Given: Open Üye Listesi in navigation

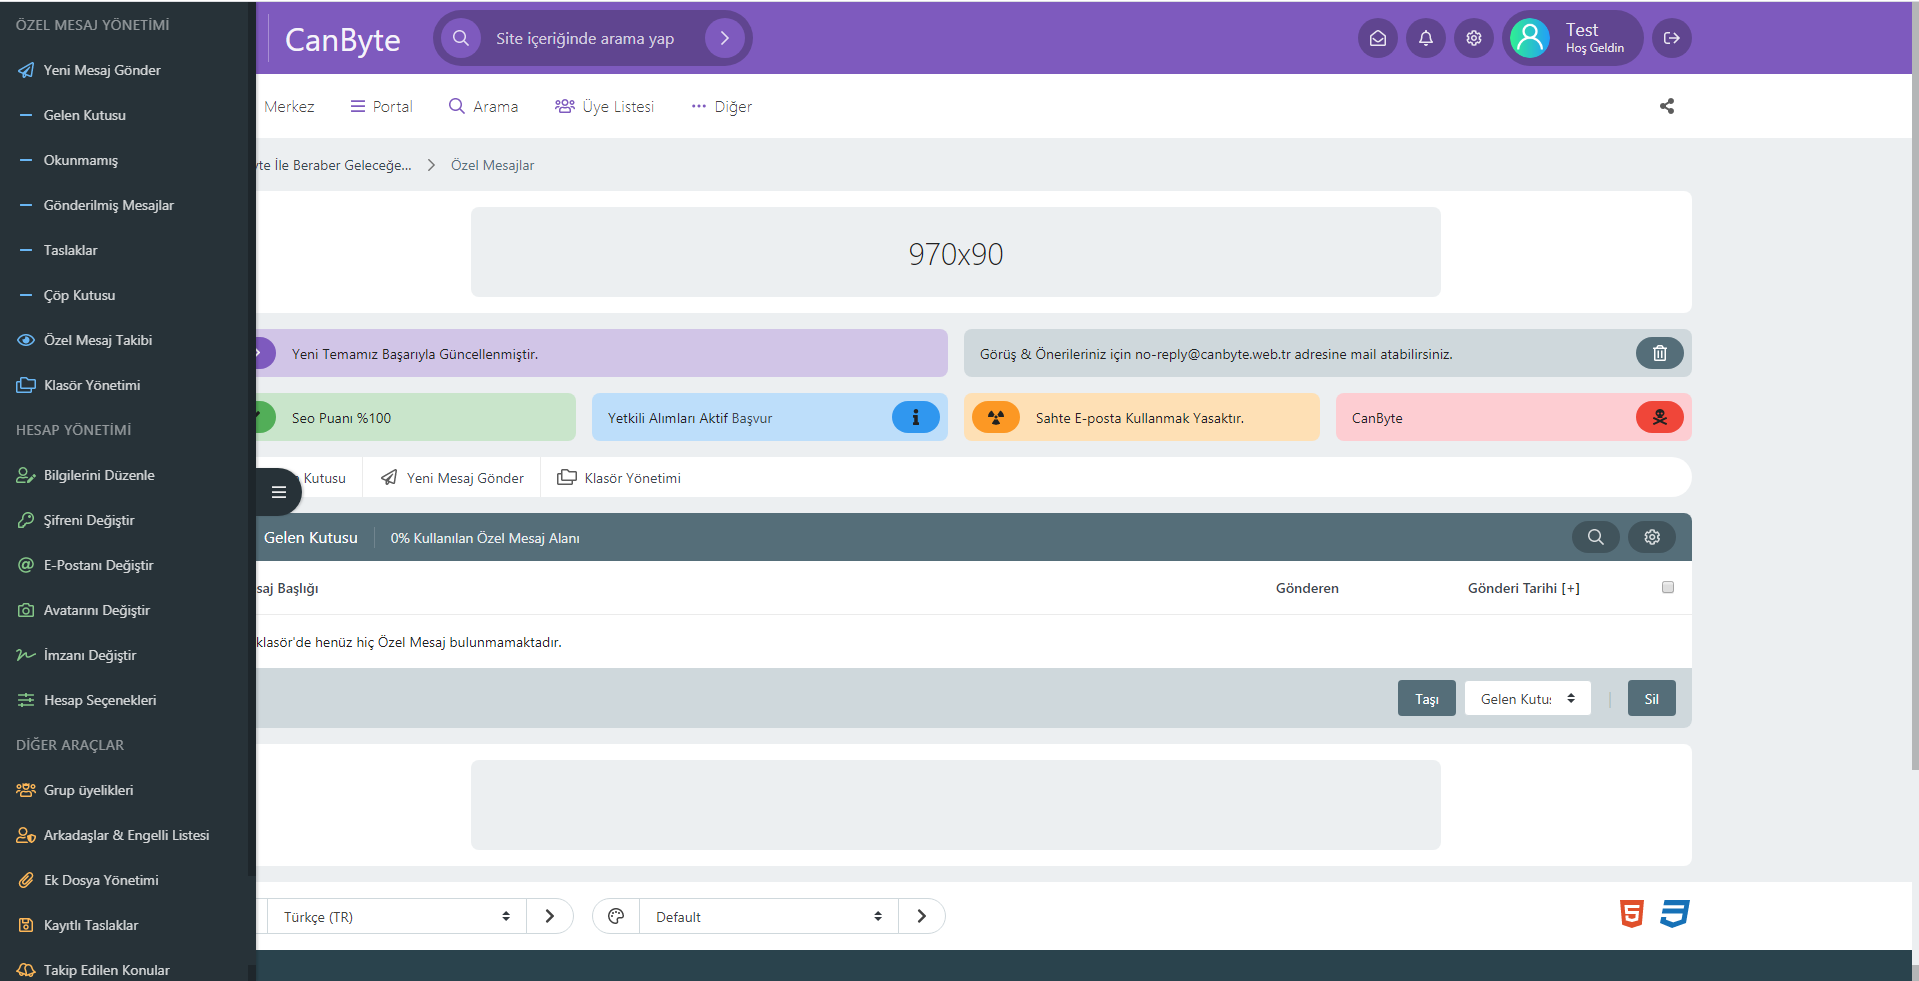Looking at the screenshot, I should (x=604, y=106).
